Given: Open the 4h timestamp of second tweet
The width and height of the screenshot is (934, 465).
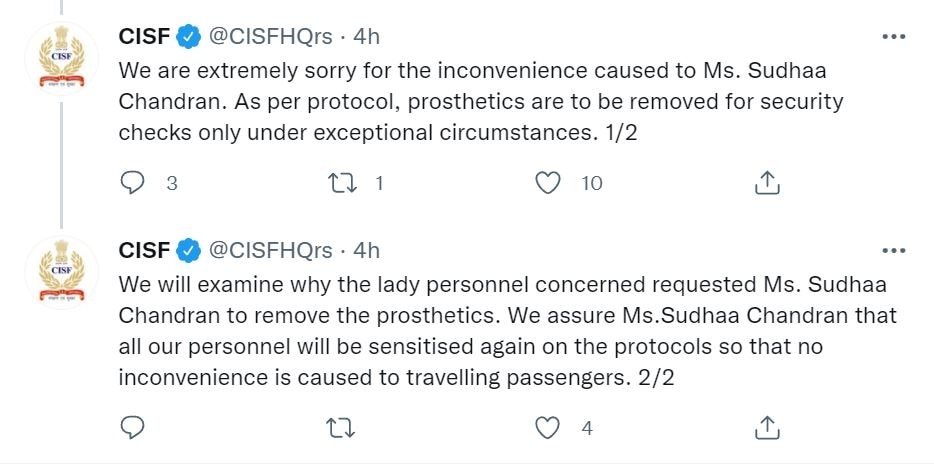Looking at the screenshot, I should [367, 249].
